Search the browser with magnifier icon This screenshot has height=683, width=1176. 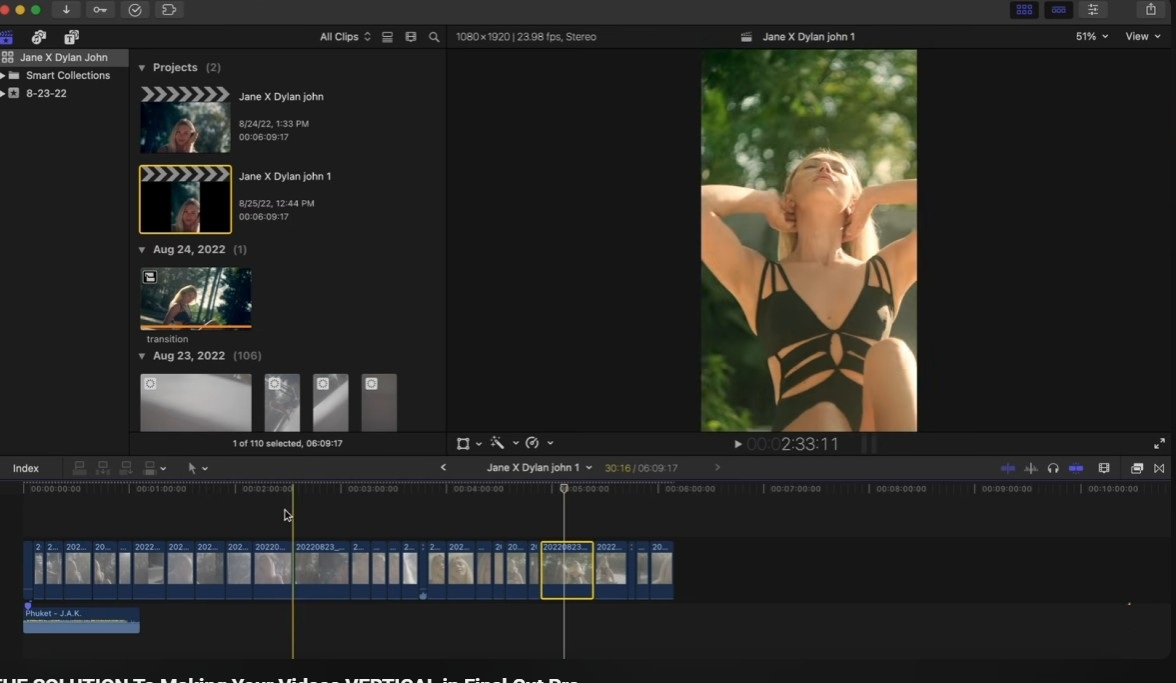point(434,37)
